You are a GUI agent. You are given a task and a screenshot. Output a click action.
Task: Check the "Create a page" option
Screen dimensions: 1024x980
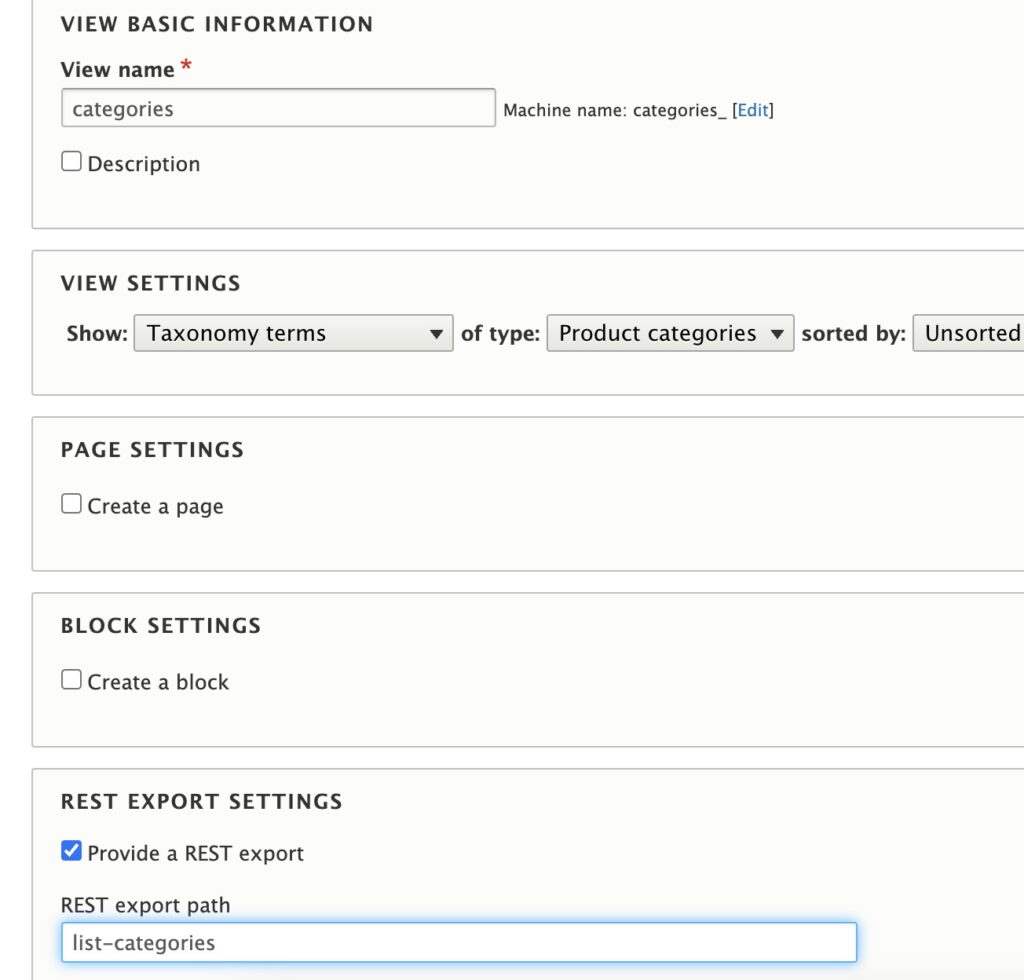pyautogui.click(x=71, y=503)
